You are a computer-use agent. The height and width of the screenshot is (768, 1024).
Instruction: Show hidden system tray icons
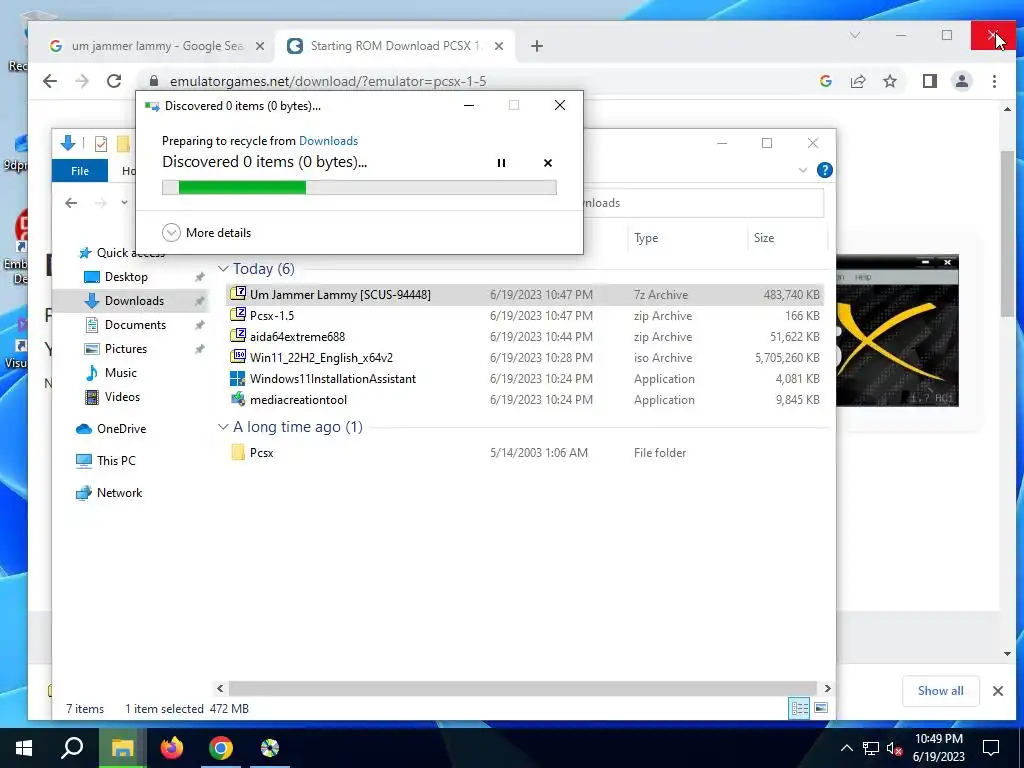tap(846, 748)
